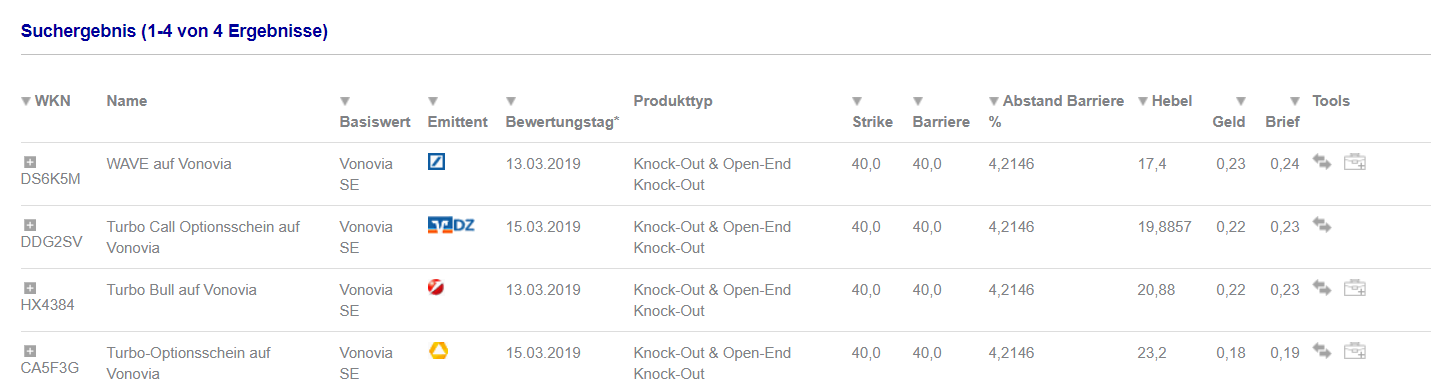This screenshot has width=1453, height=390.
Task: Sort table by WKN column
Action: [x=46, y=101]
